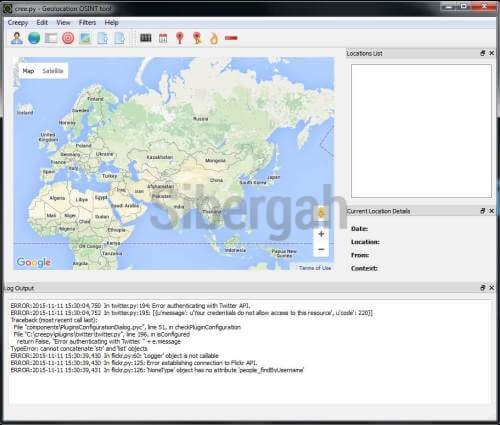Float the Log Output panel
The width and height of the screenshot is (500, 425).
click(x=483, y=288)
